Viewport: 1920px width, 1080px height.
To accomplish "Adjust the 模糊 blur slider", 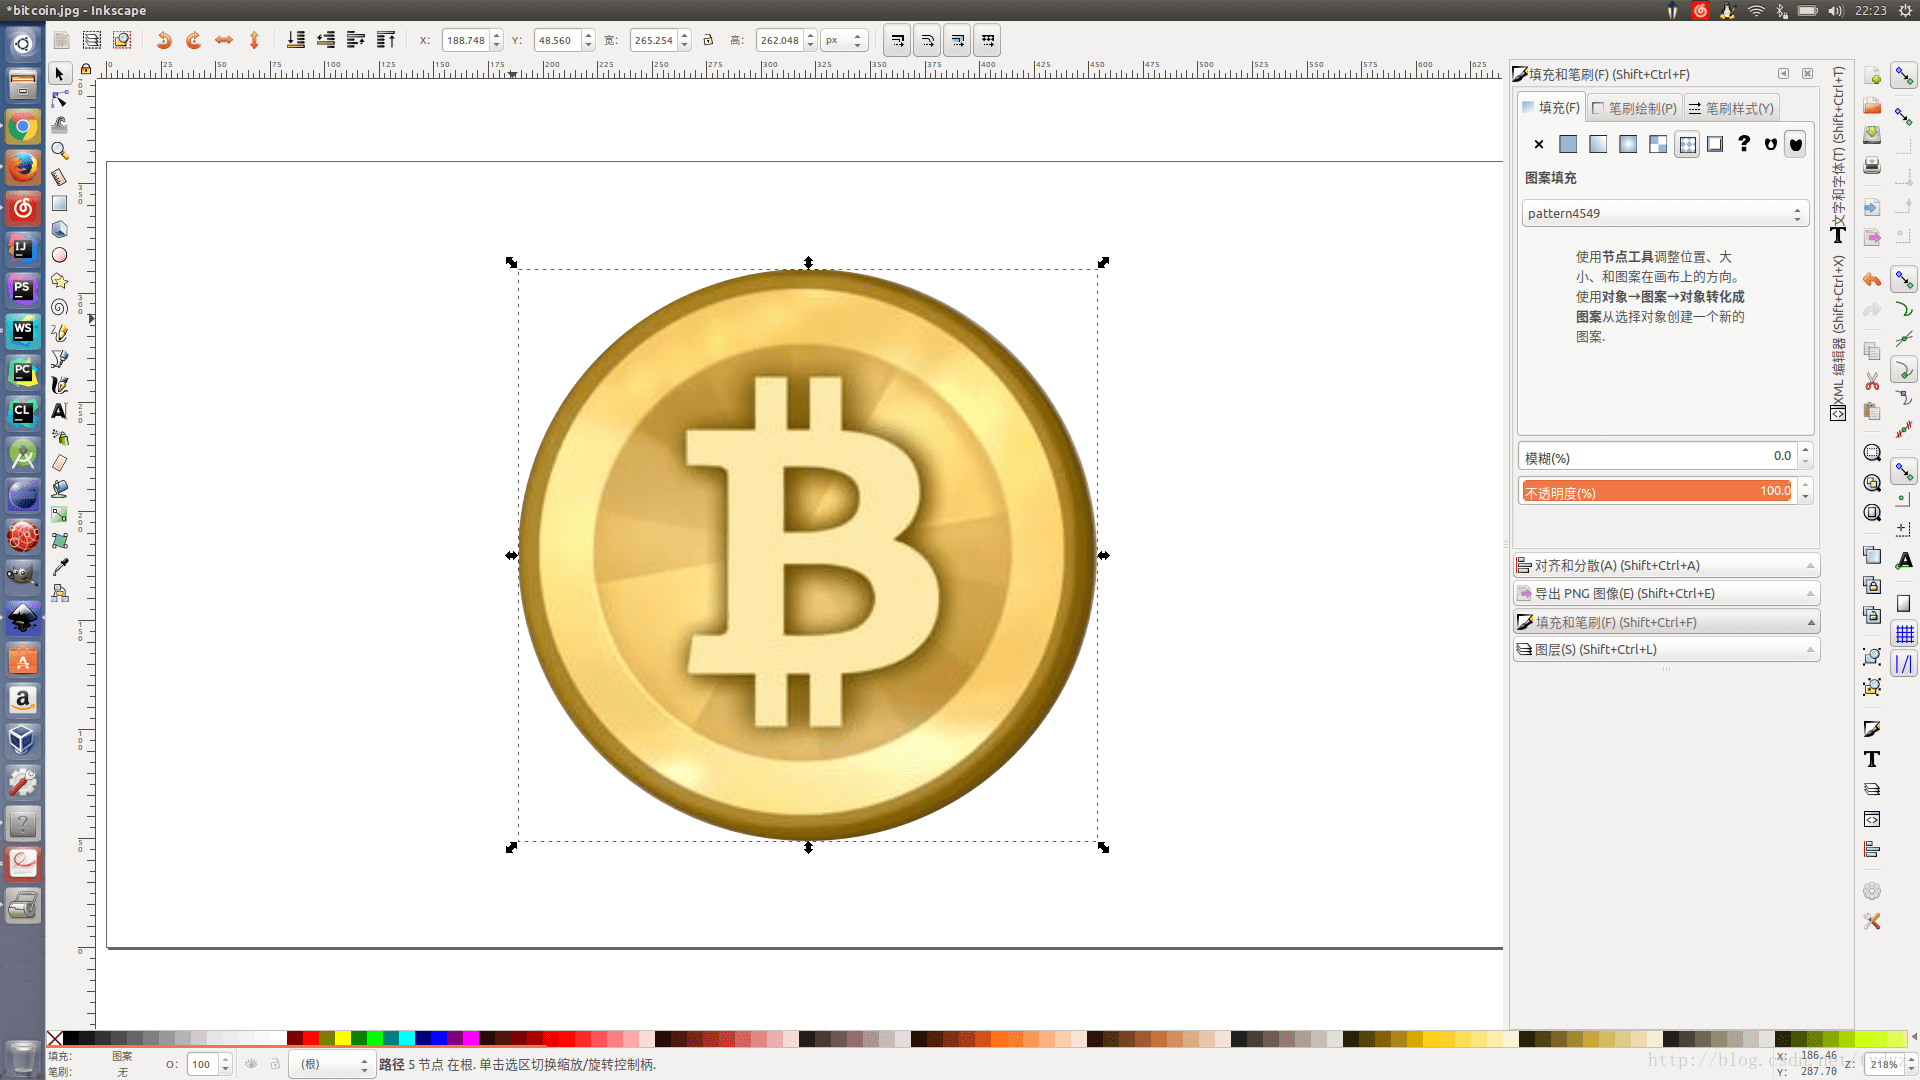I will [1657, 456].
